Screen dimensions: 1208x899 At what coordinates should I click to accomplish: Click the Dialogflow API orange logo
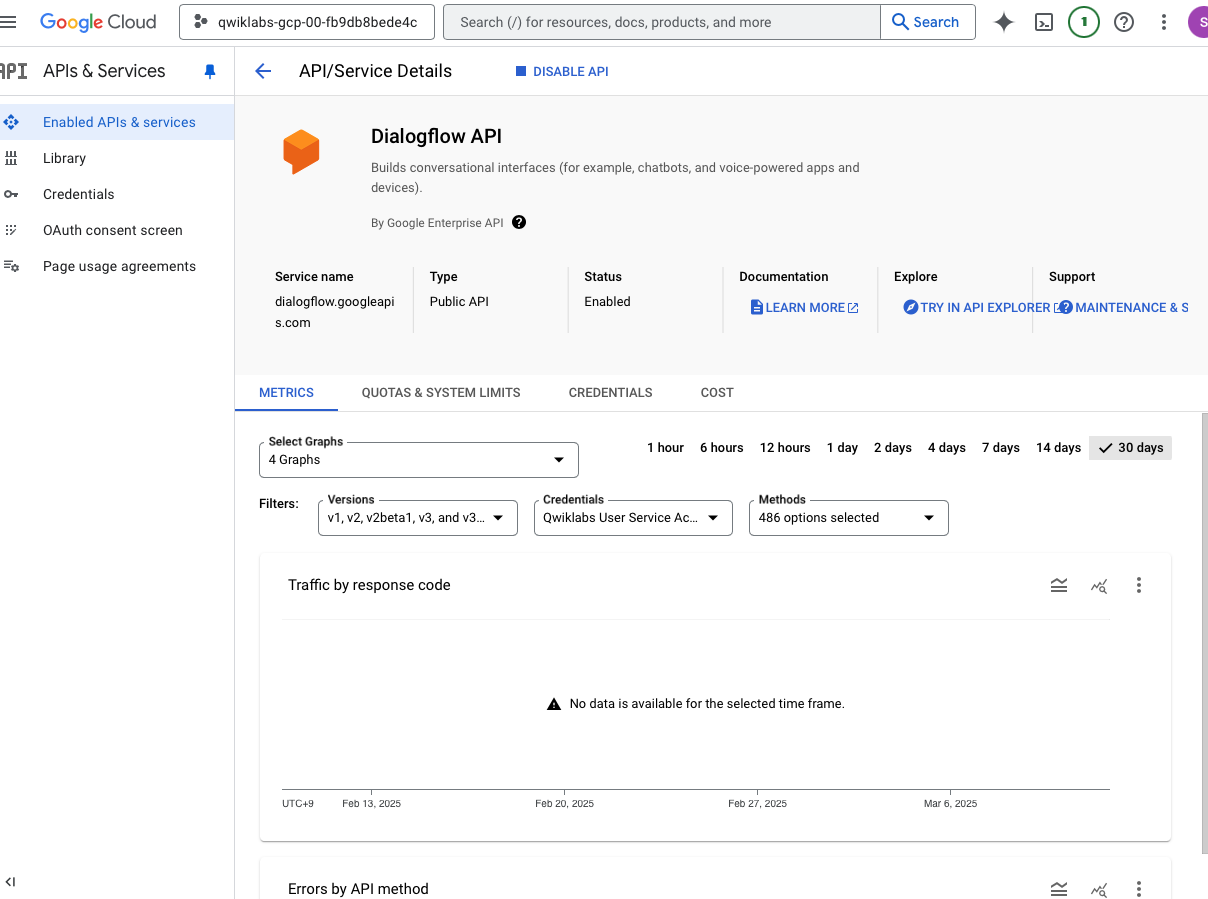(x=301, y=152)
